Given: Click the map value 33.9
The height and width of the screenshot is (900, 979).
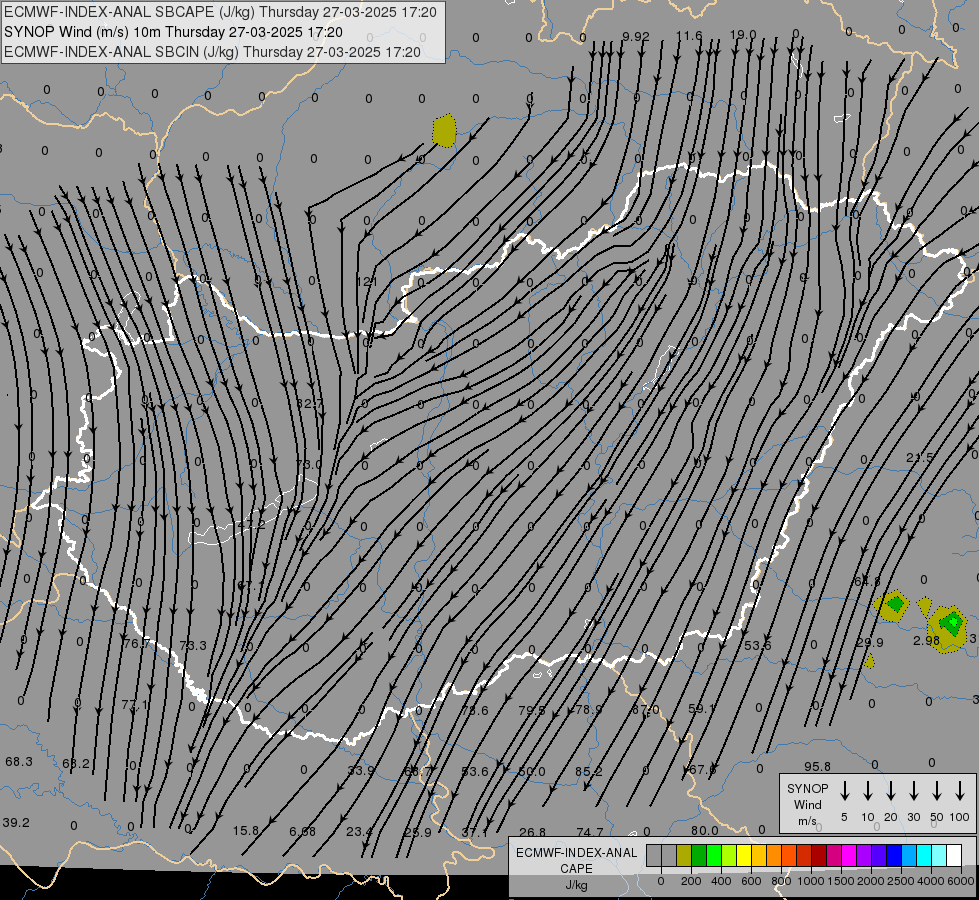Looking at the screenshot, I should [361, 770].
